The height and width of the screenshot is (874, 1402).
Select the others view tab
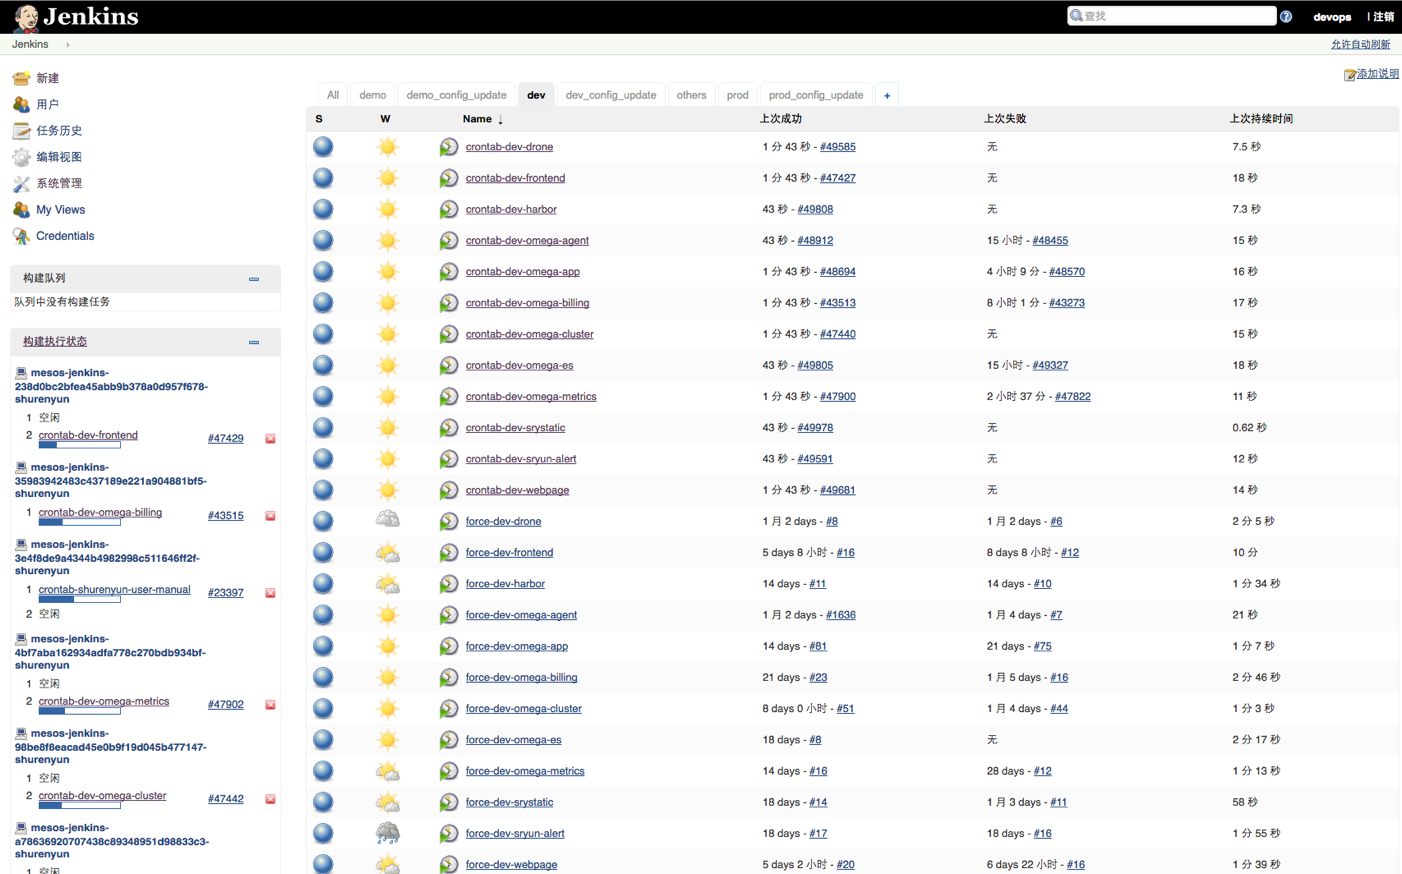click(691, 95)
